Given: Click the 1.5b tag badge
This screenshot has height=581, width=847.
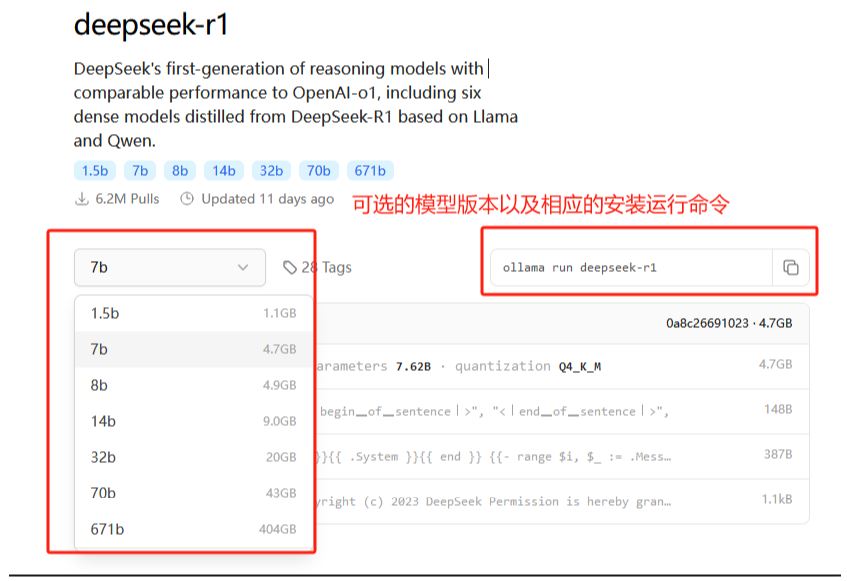Looking at the screenshot, I should (95, 171).
